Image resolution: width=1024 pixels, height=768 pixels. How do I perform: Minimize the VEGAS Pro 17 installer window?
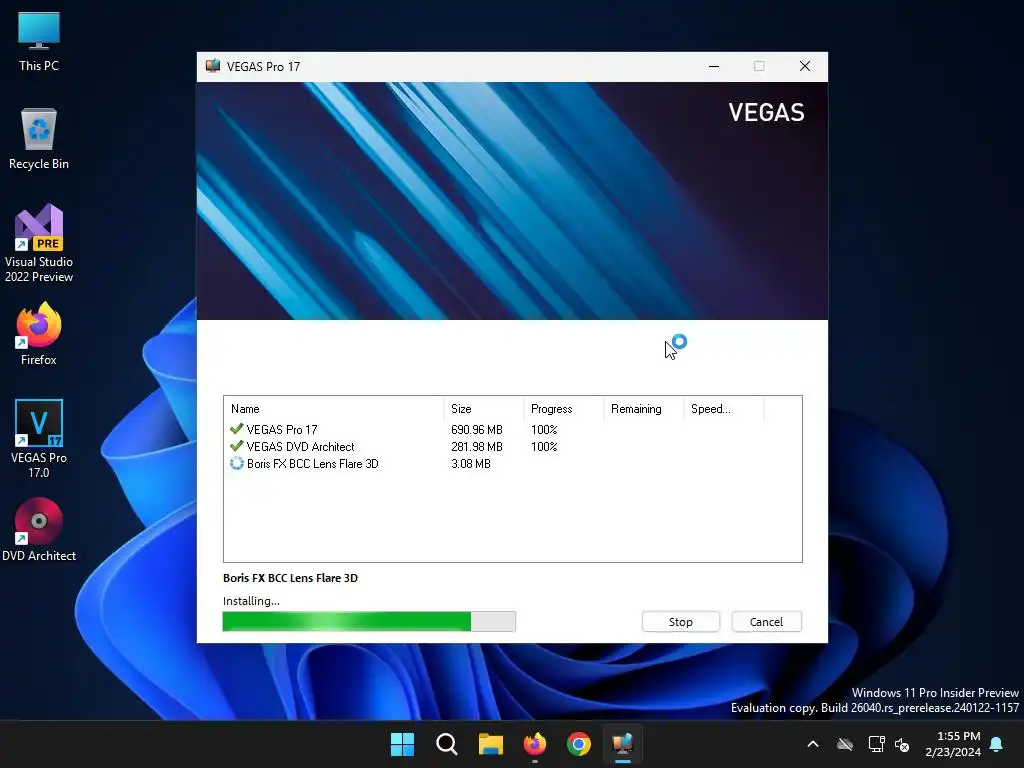[714, 66]
